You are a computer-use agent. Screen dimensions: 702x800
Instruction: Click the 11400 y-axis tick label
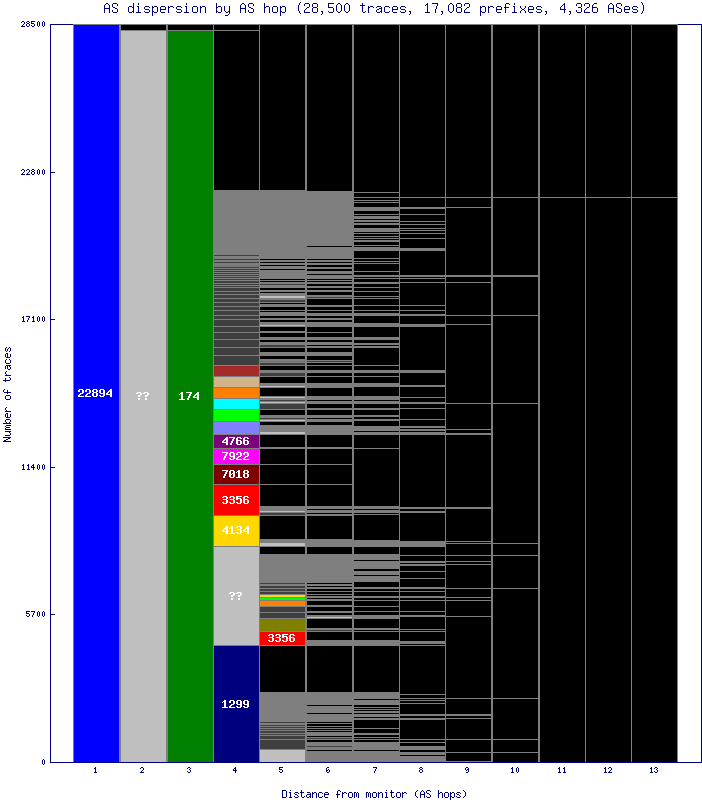tap(34, 467)
